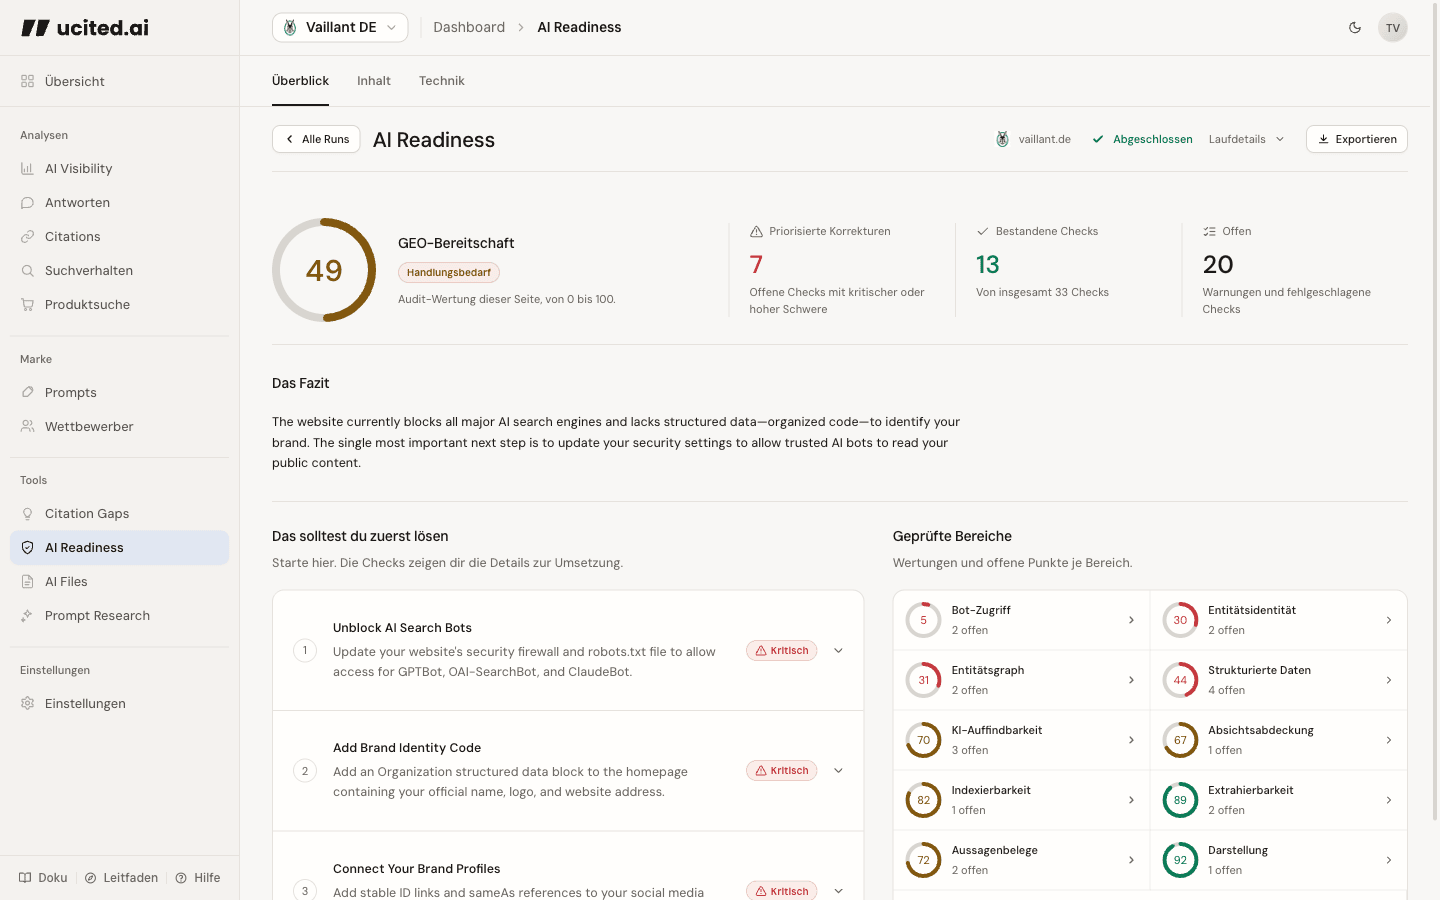The width and height of the screenshot is (1440, 900).
Task: Open the Aussagenbelege area row
Action: coord(1021,860)
